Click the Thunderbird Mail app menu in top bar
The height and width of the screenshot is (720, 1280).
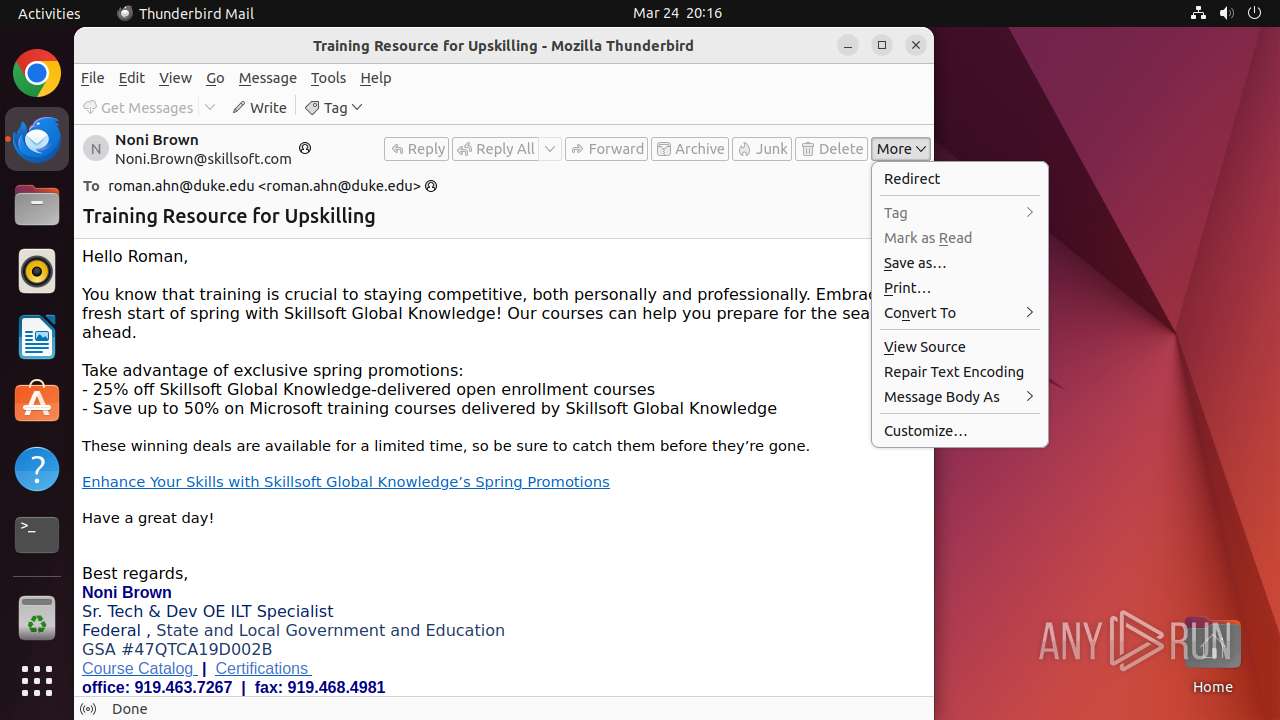coord(186,13)
